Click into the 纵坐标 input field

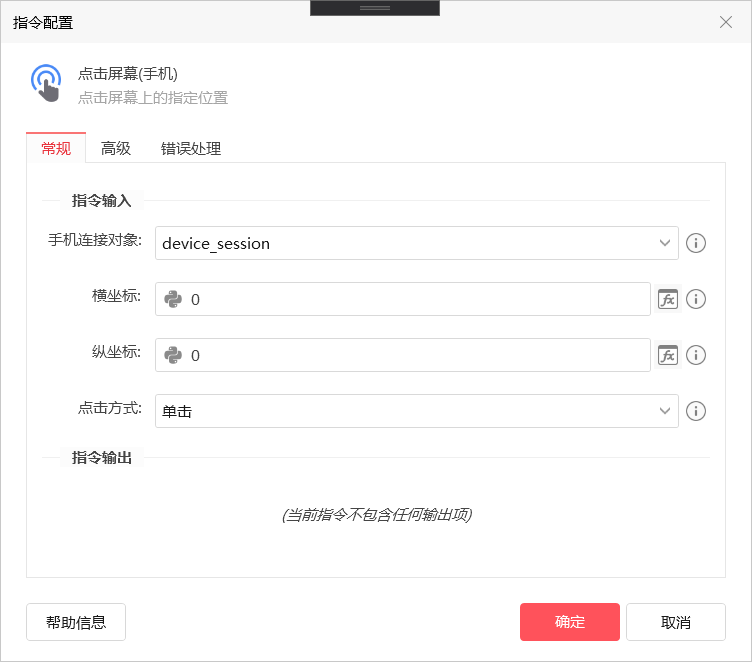403,355
